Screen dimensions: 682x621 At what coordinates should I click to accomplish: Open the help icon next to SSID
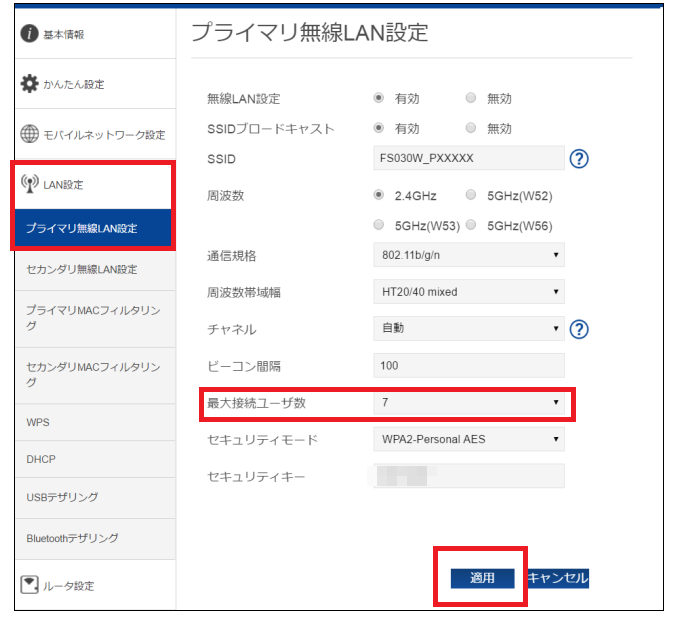pos(578,159)
